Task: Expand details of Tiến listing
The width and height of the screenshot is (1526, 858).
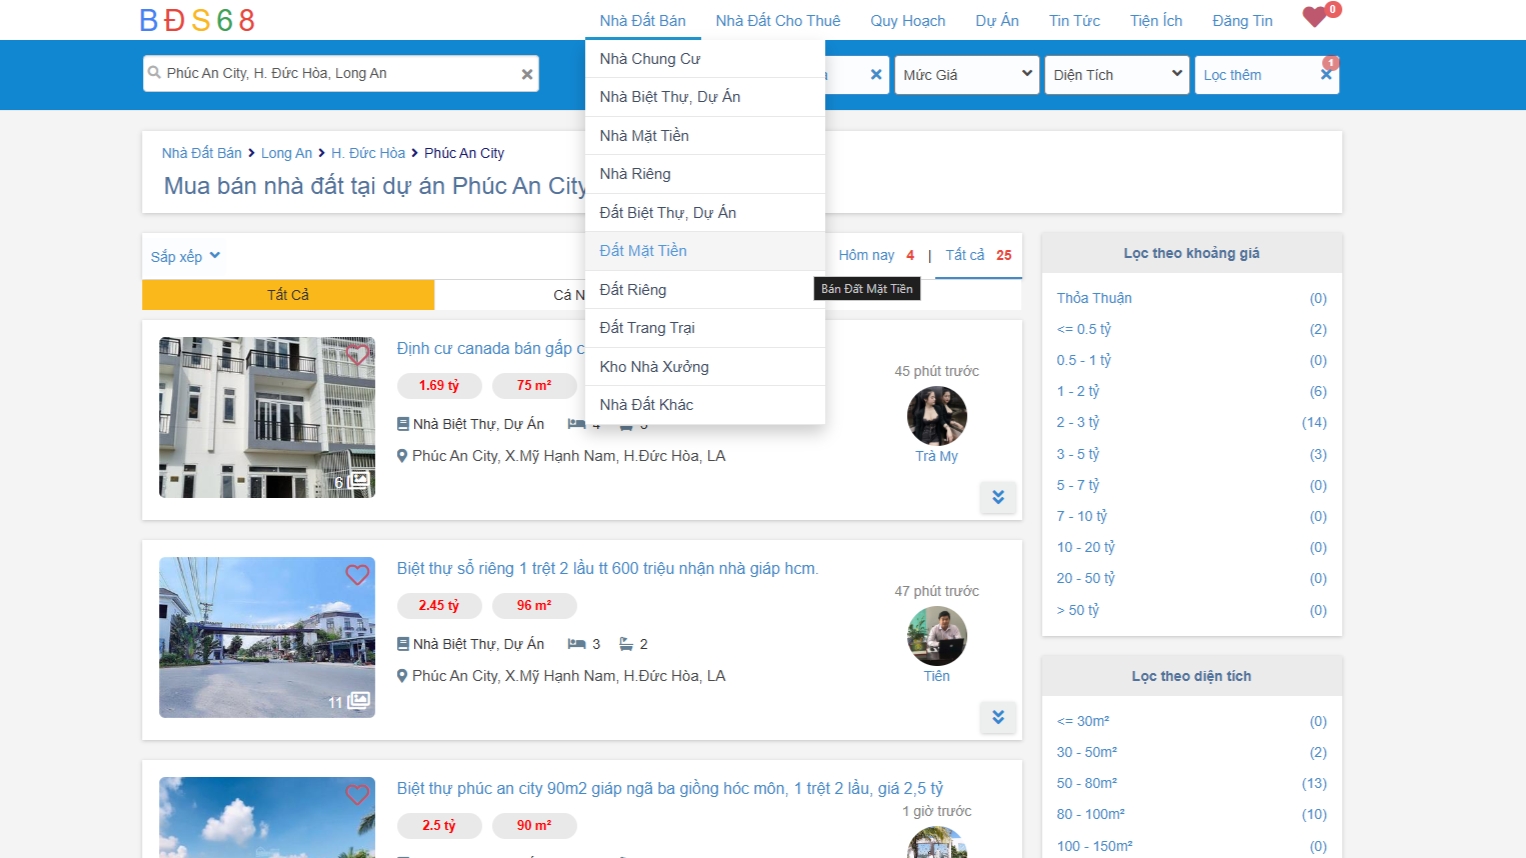Action: coord(998,717)
